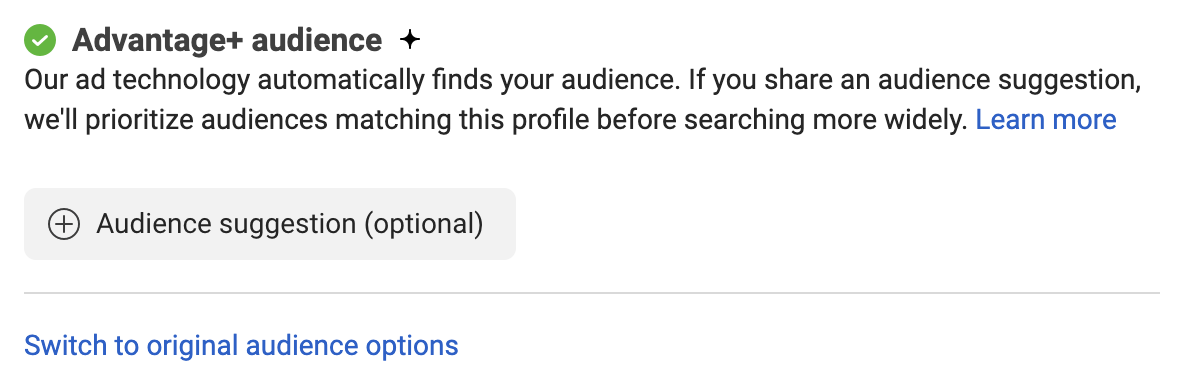Click the Advantage+ audience heading
This screenshot has height=382, width=1188.
(227, 40)
